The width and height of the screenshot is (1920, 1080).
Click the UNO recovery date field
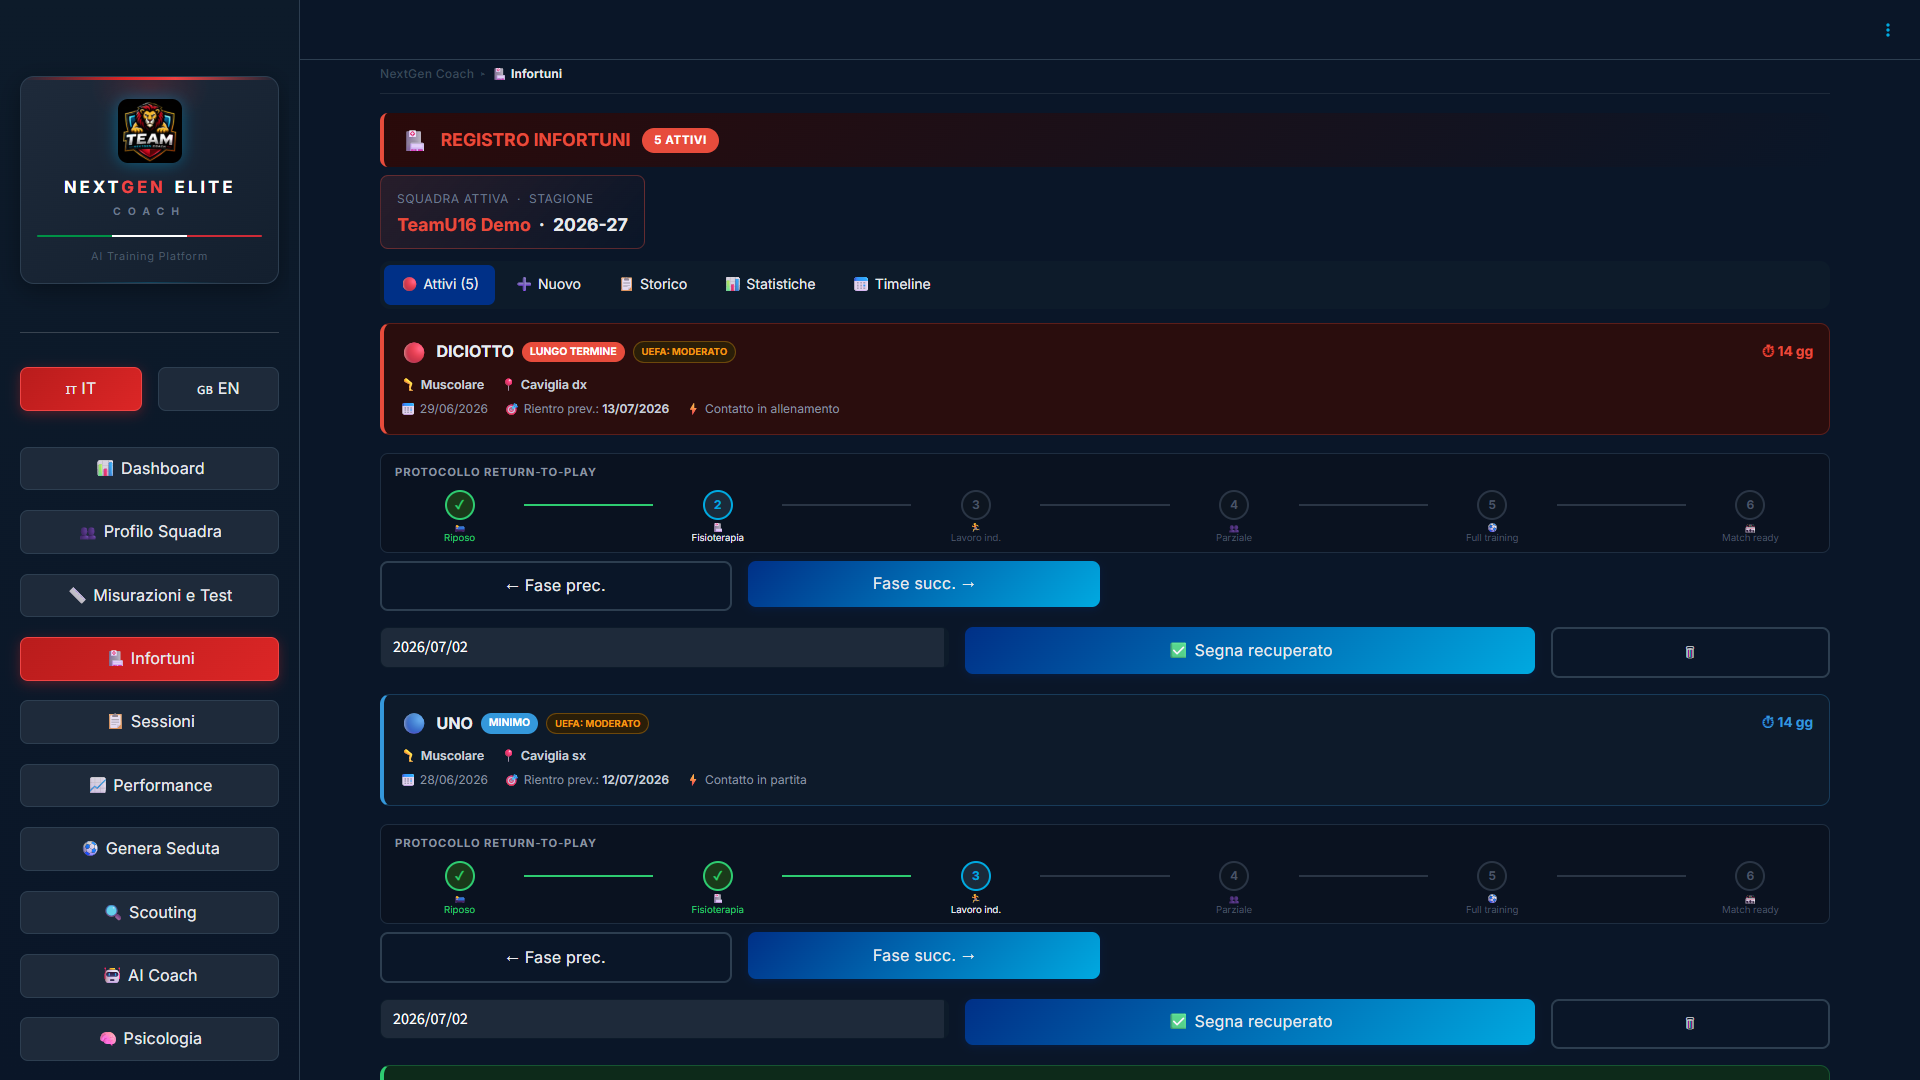click(x=662, y=1019)
